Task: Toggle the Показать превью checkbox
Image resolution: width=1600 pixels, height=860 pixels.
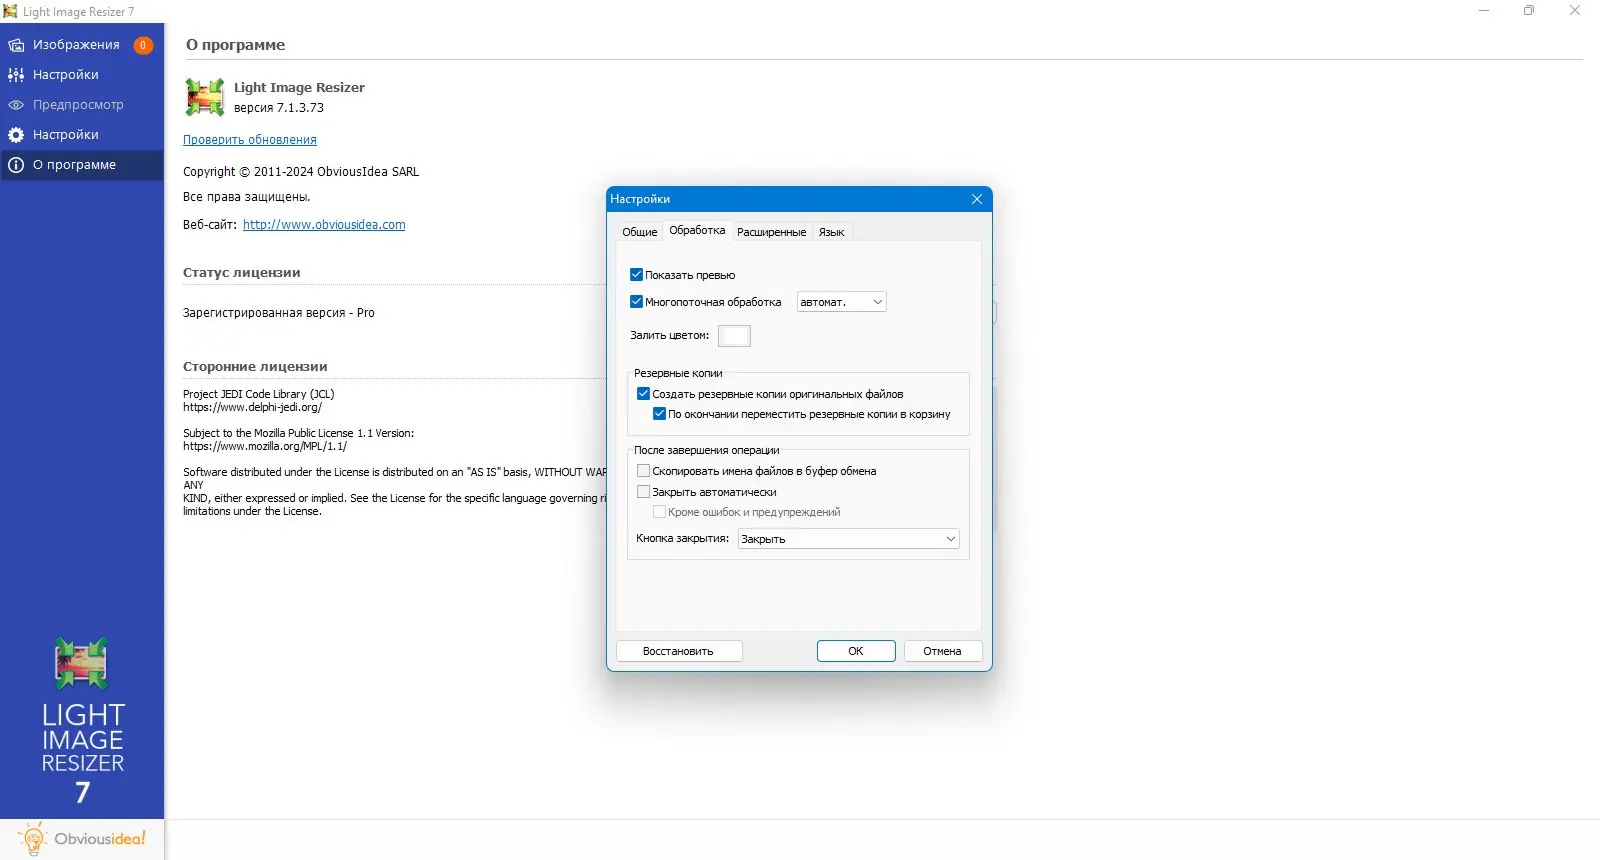Action: [636, 275]
